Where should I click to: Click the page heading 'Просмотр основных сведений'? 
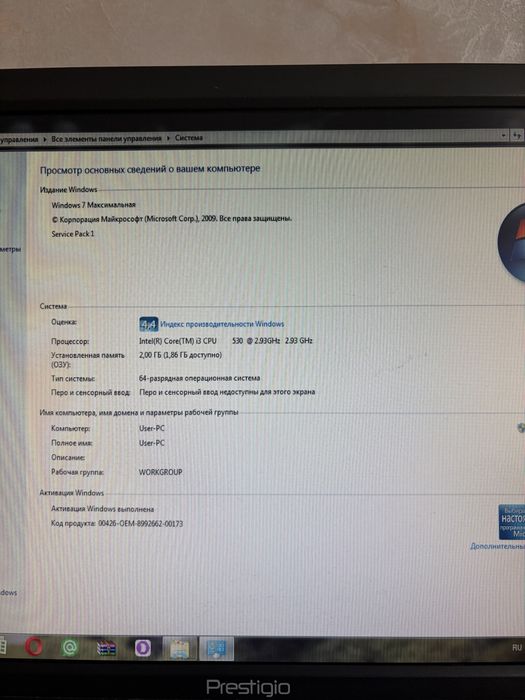(x=150, y=170)
